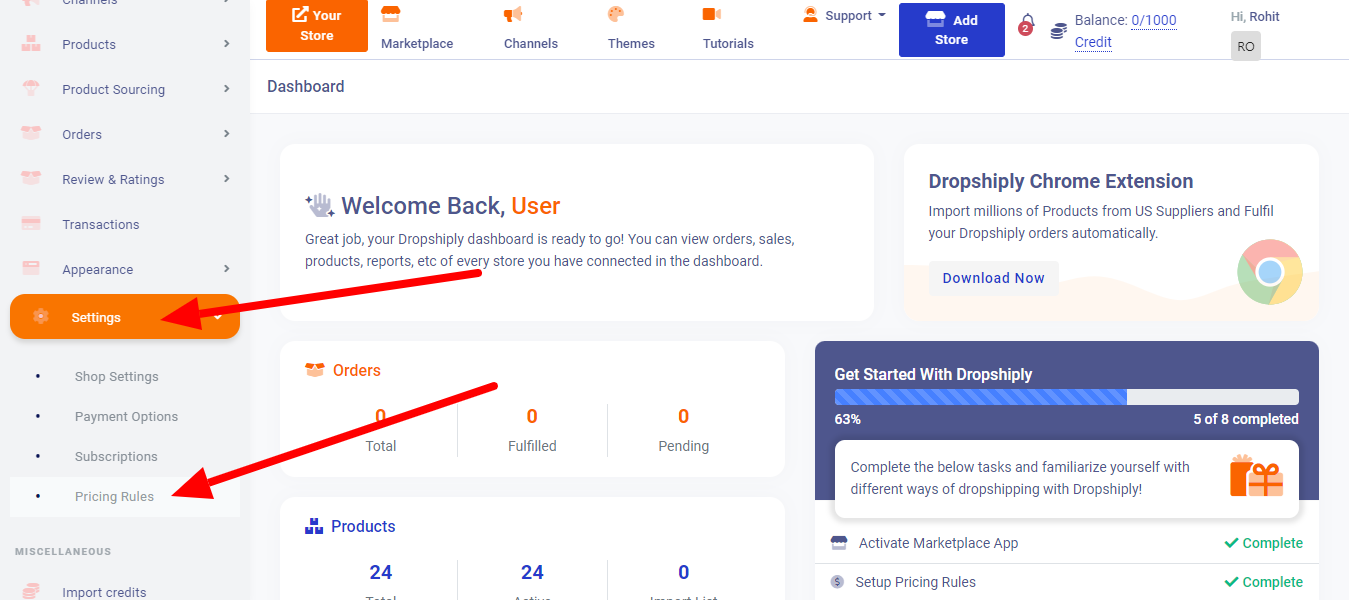1349x600 pixels.
Task: Click the Orders card box icon
Action: pos(315,370)
